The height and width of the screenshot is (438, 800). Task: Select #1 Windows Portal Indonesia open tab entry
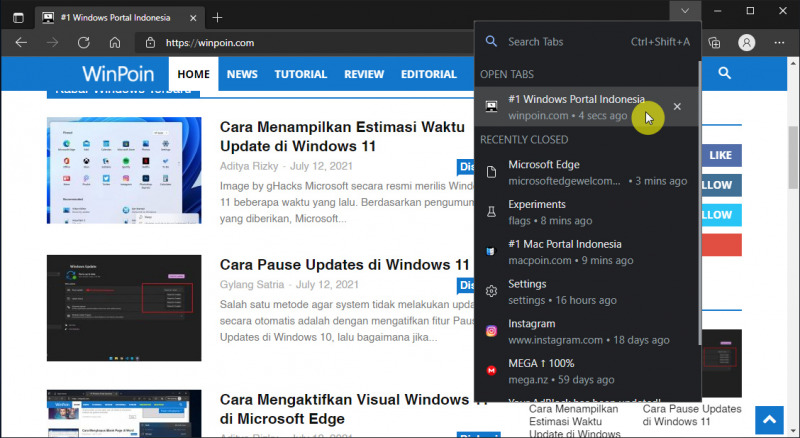pyautogui.click(x=586, y=107)
